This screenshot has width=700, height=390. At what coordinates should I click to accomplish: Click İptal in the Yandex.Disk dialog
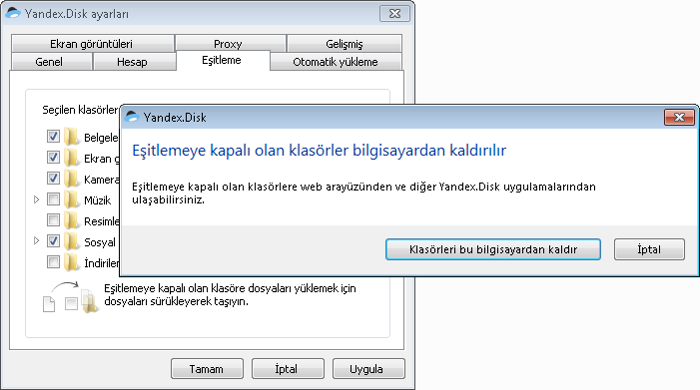(x=649, y=249)
